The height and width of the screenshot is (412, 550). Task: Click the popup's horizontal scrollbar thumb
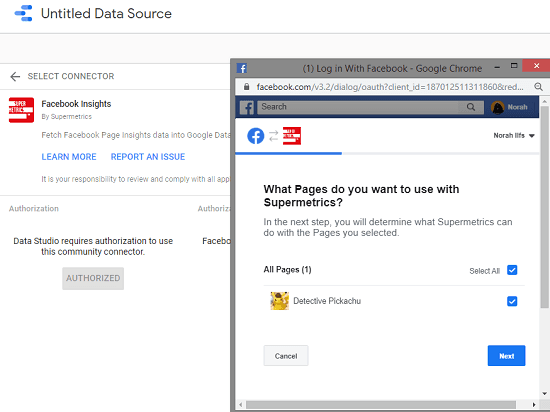[381, 405]
